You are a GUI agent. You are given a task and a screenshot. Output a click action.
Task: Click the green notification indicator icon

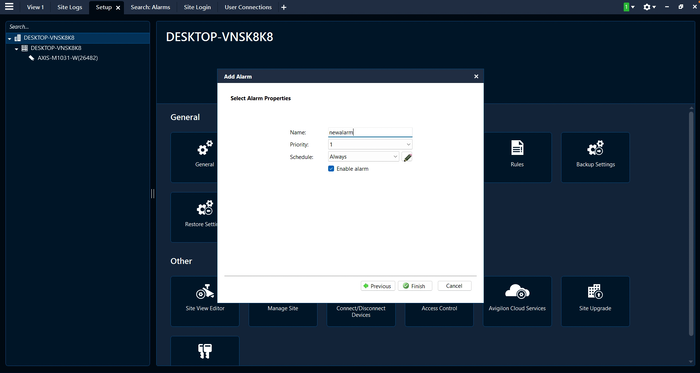tap(626, 7)
